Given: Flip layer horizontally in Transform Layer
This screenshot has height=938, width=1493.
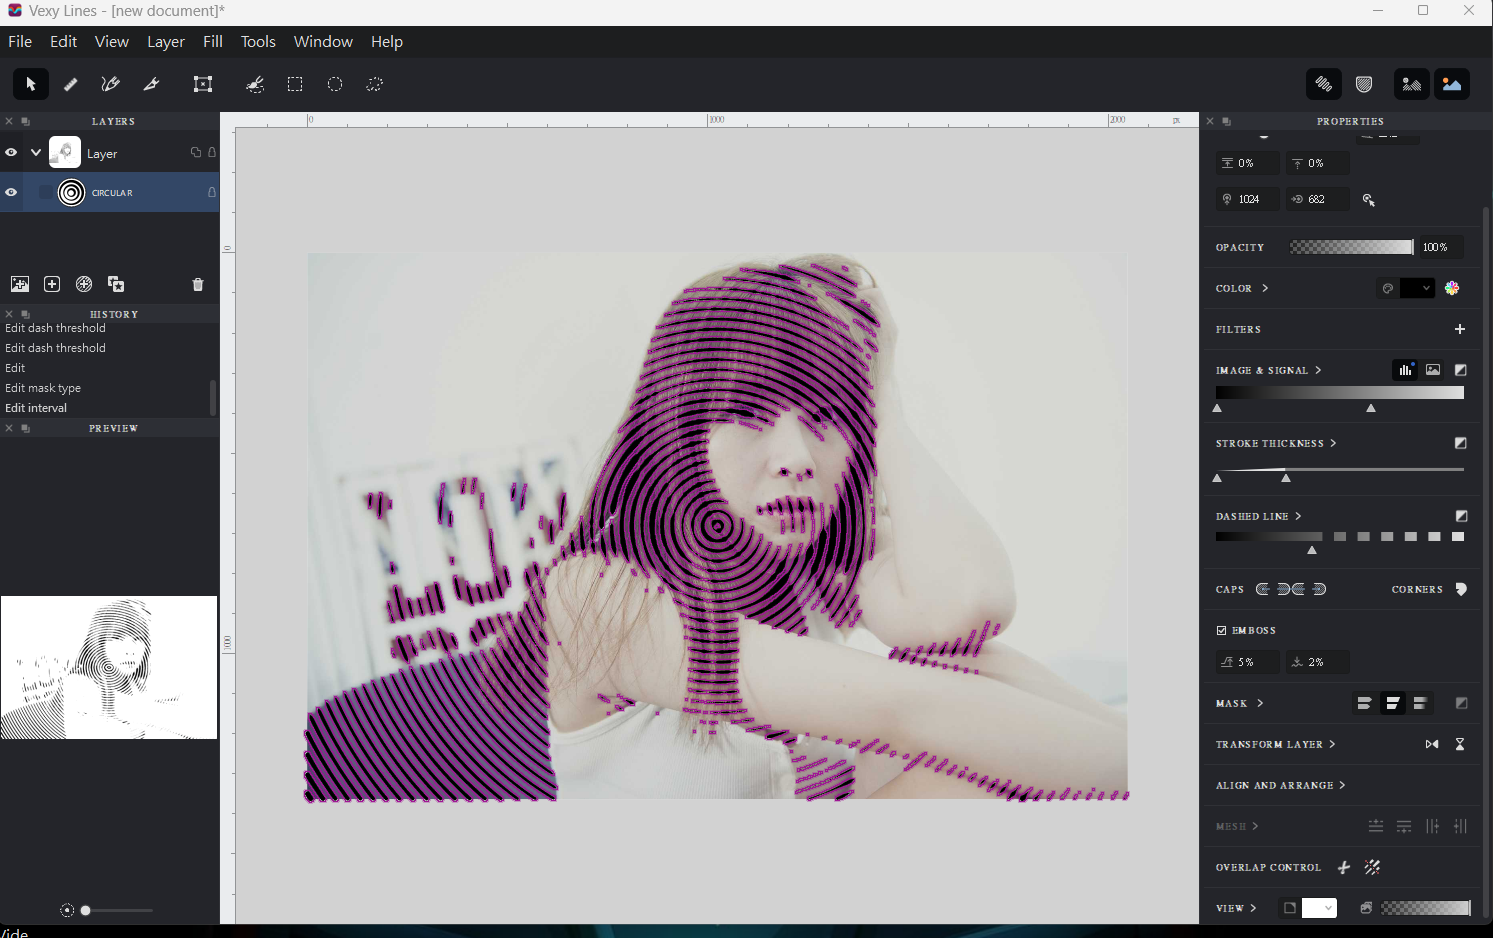Looking at the screenshot, I should point(1432,744).
